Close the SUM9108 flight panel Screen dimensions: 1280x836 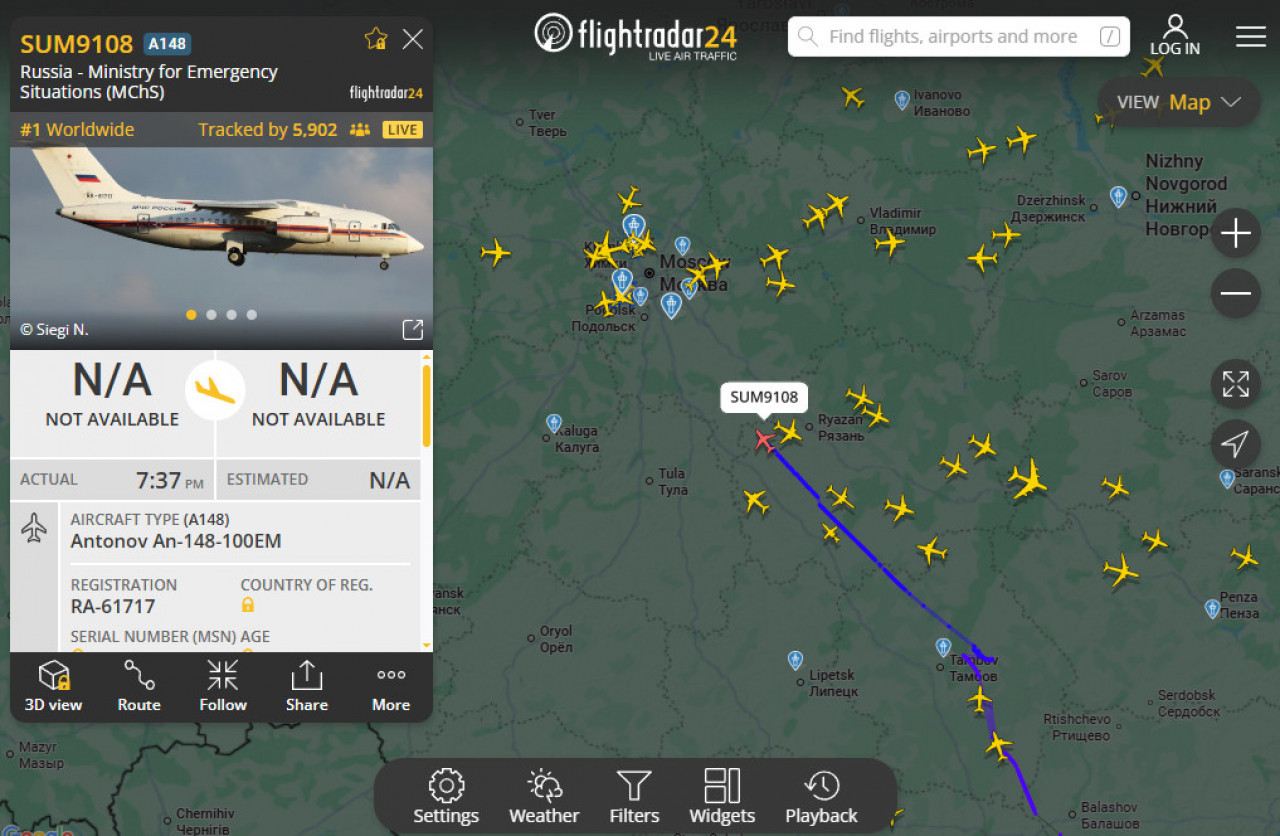(412, 39)
